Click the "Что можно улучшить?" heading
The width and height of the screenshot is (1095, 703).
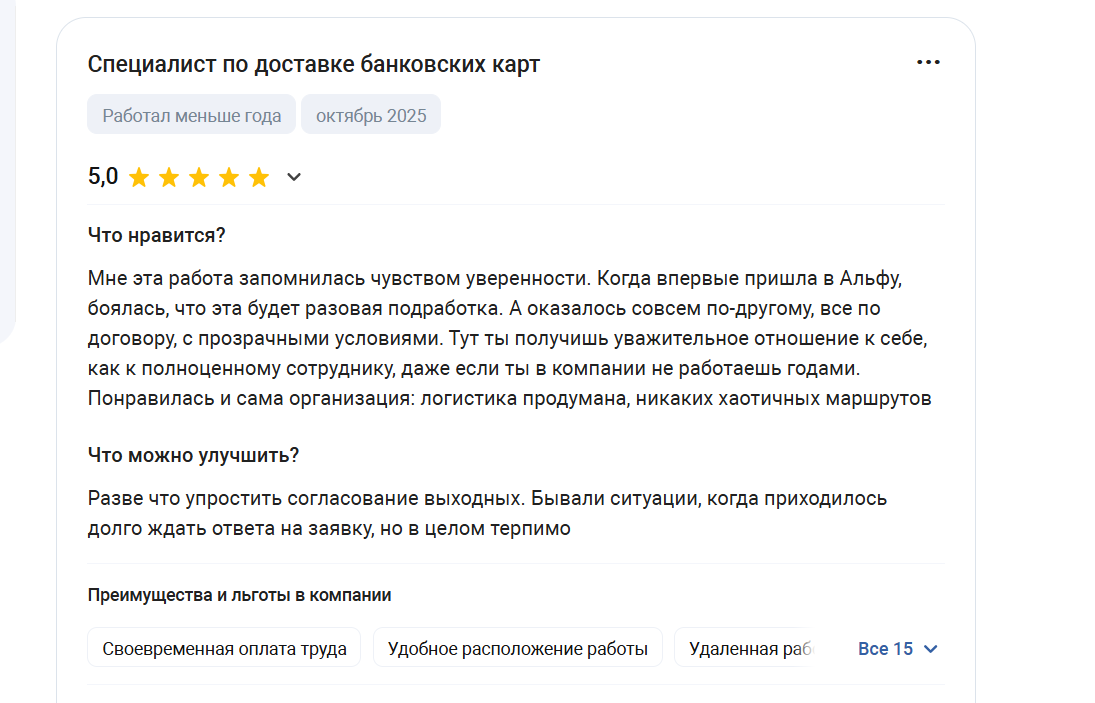pos(194,456)
